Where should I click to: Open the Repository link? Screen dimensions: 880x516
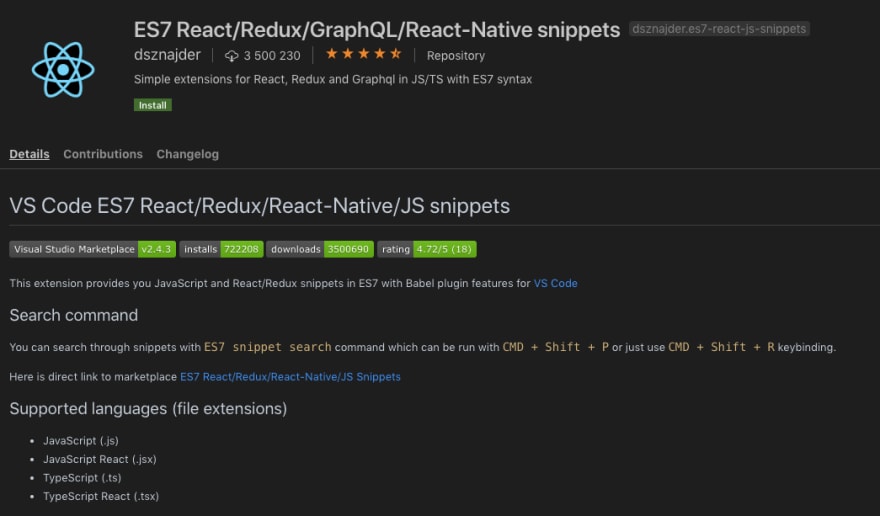[x=456, y=56]
